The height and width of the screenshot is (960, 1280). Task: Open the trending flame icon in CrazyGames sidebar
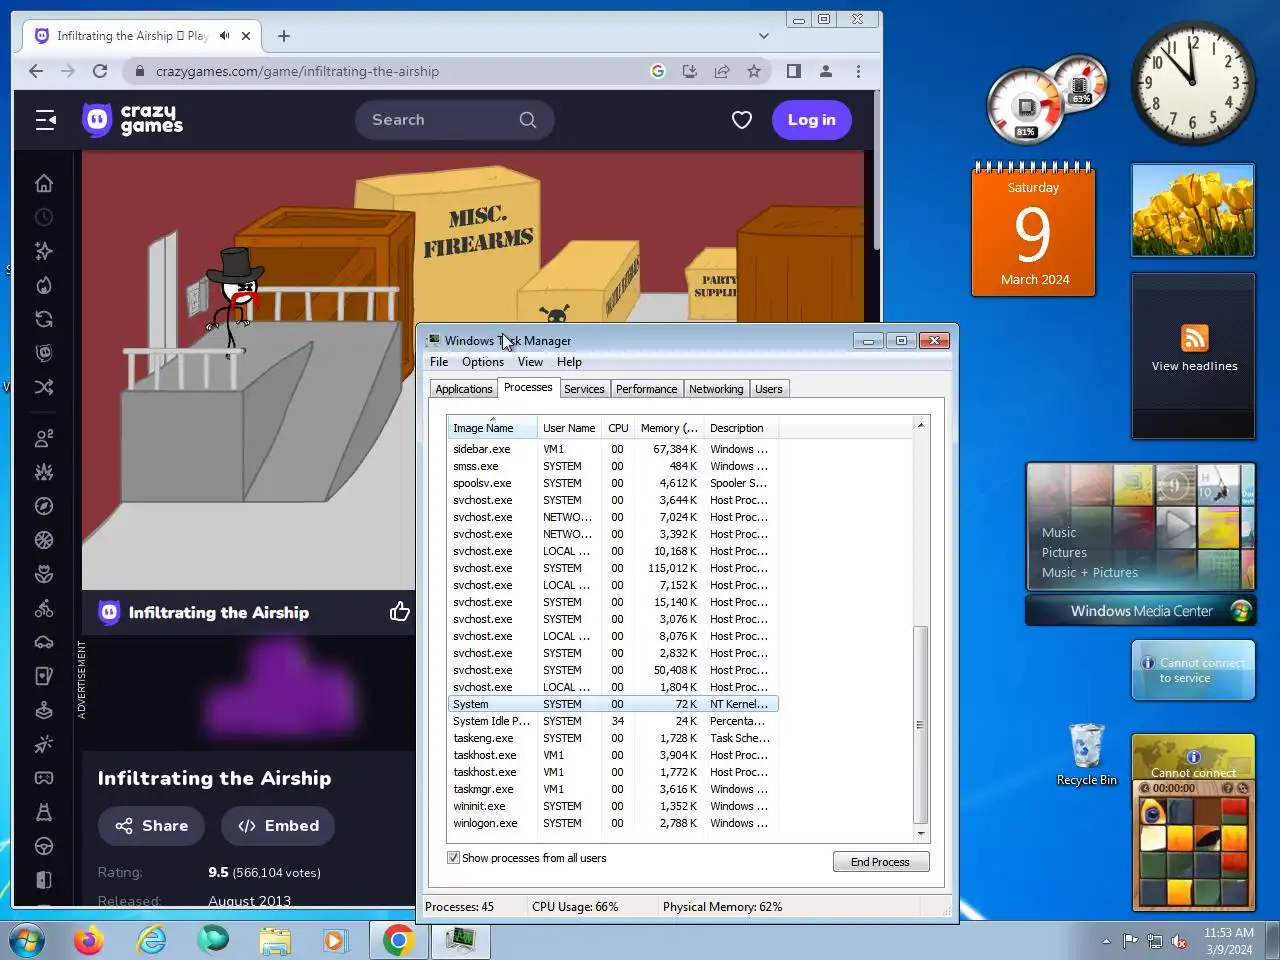(44, 285)
